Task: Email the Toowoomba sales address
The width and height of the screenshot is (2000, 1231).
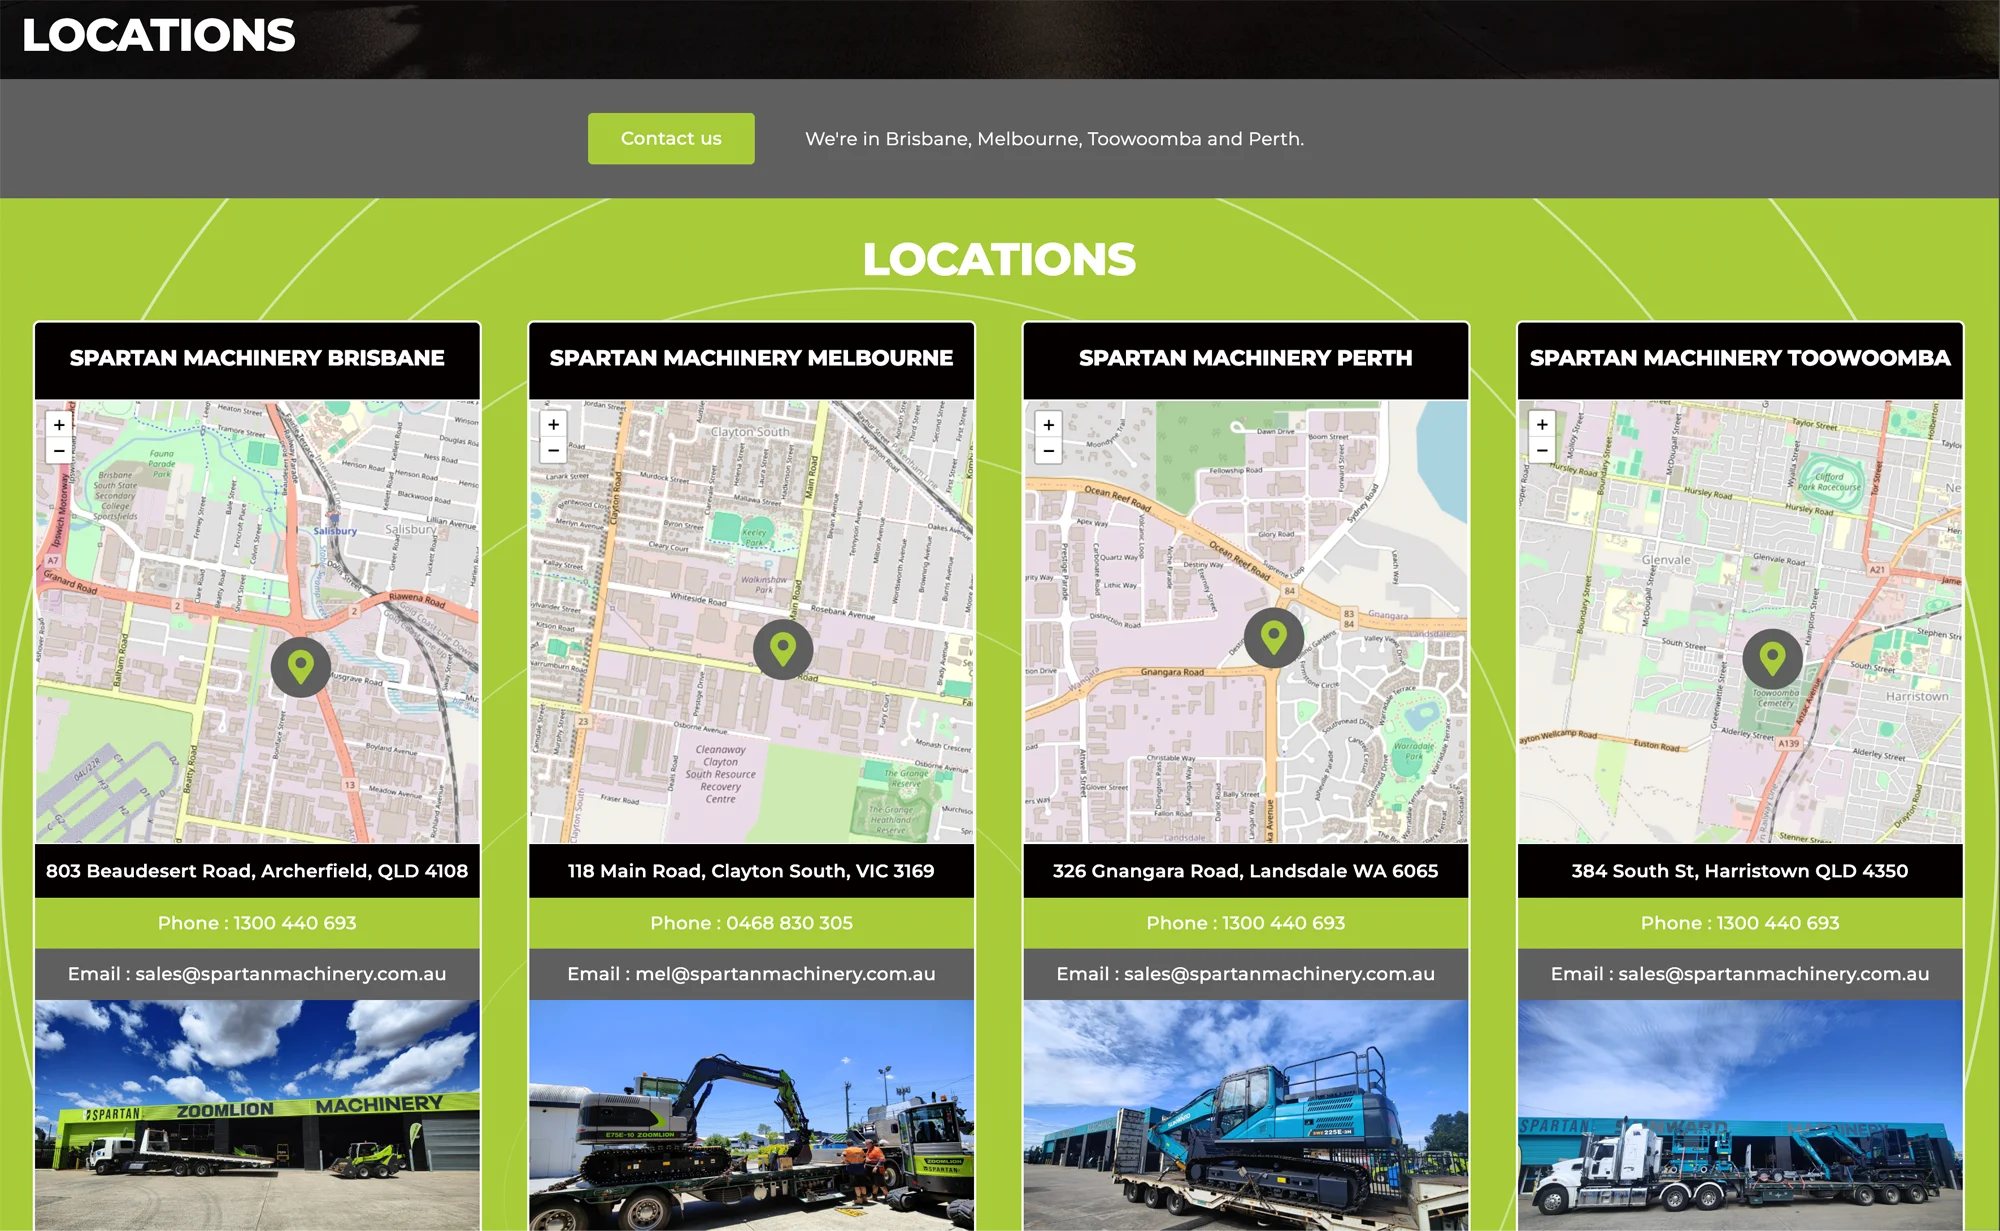Action: click(x=1740, y=974)
